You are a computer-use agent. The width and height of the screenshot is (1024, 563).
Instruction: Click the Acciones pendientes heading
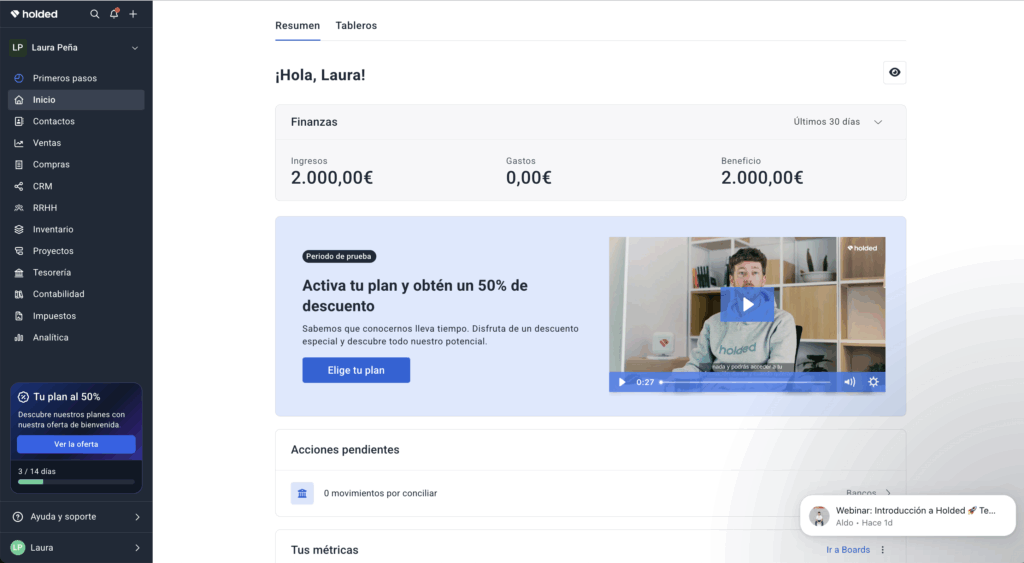tap(345, 450)
